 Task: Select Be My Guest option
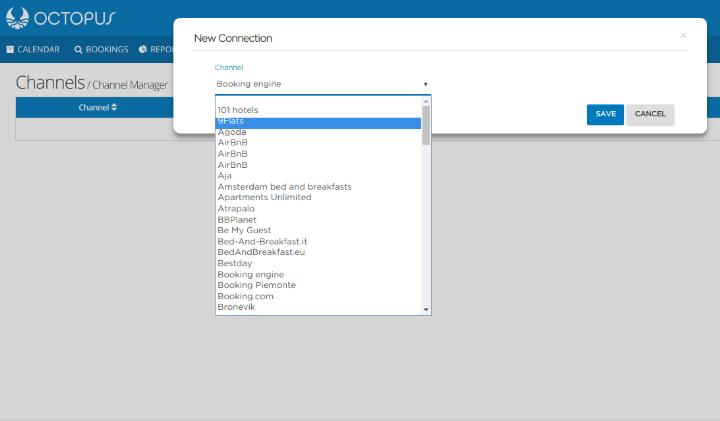[318, 230]
